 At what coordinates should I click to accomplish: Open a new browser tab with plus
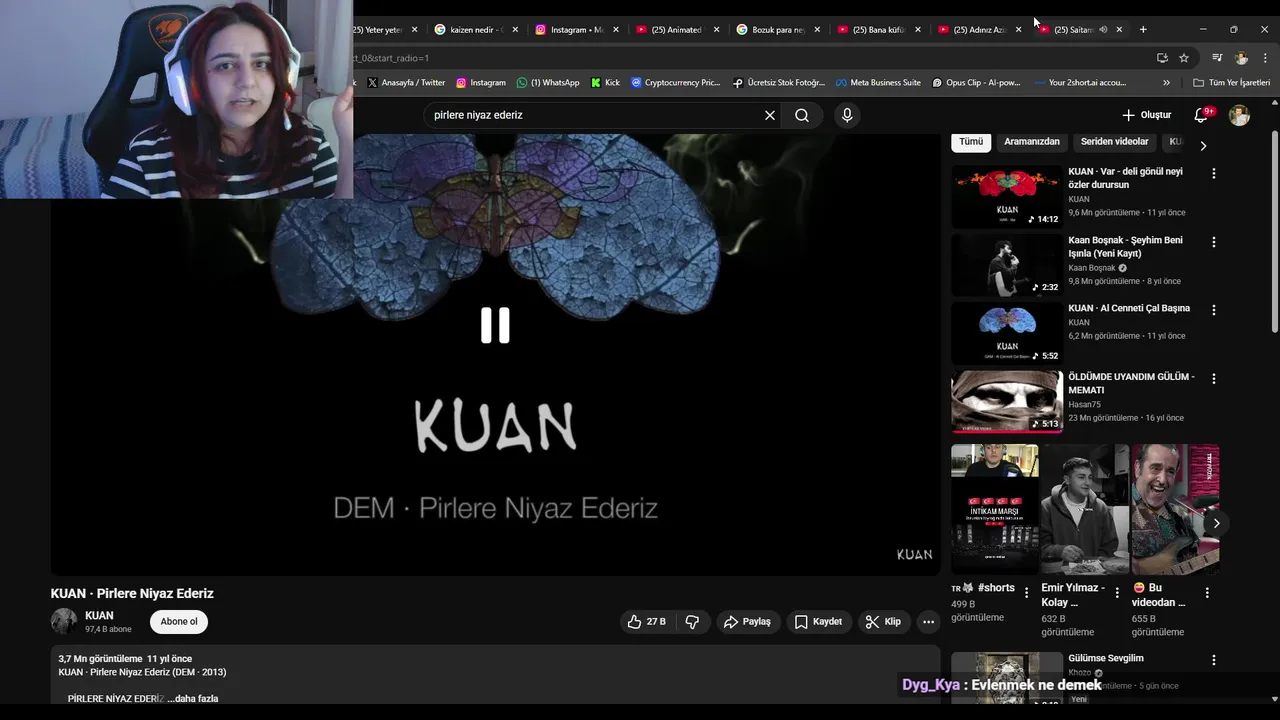click(1143, 30)
